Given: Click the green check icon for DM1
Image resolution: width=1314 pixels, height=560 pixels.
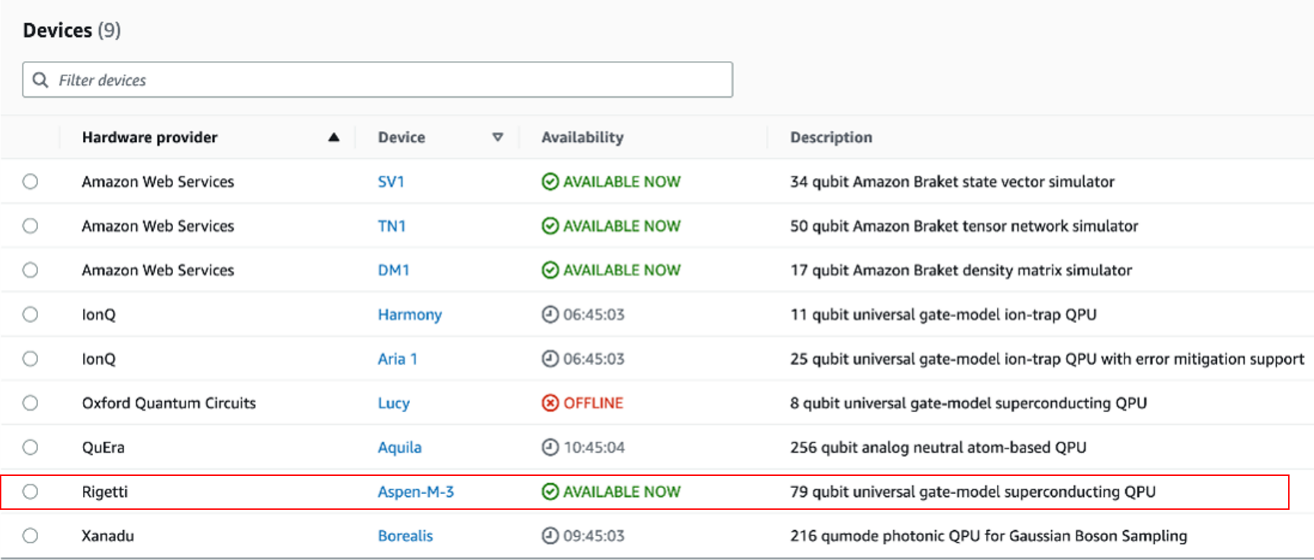Looking at the screenshot, I should pos(550,270).
